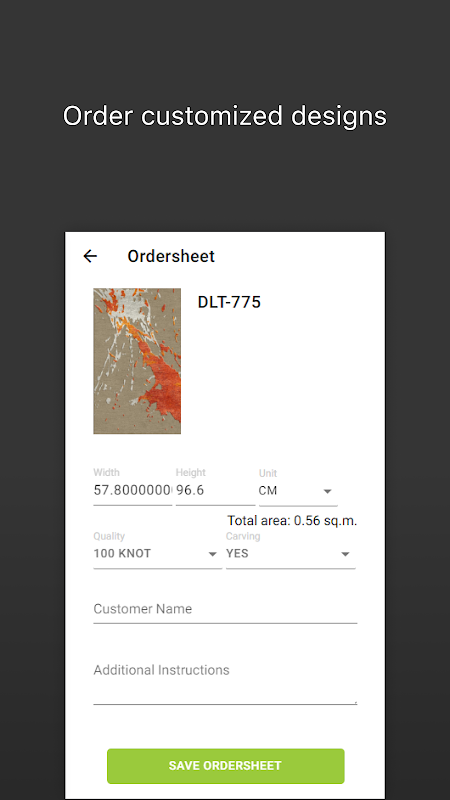
Task: Click the DLT-775 design name
Action: [229, 303]
